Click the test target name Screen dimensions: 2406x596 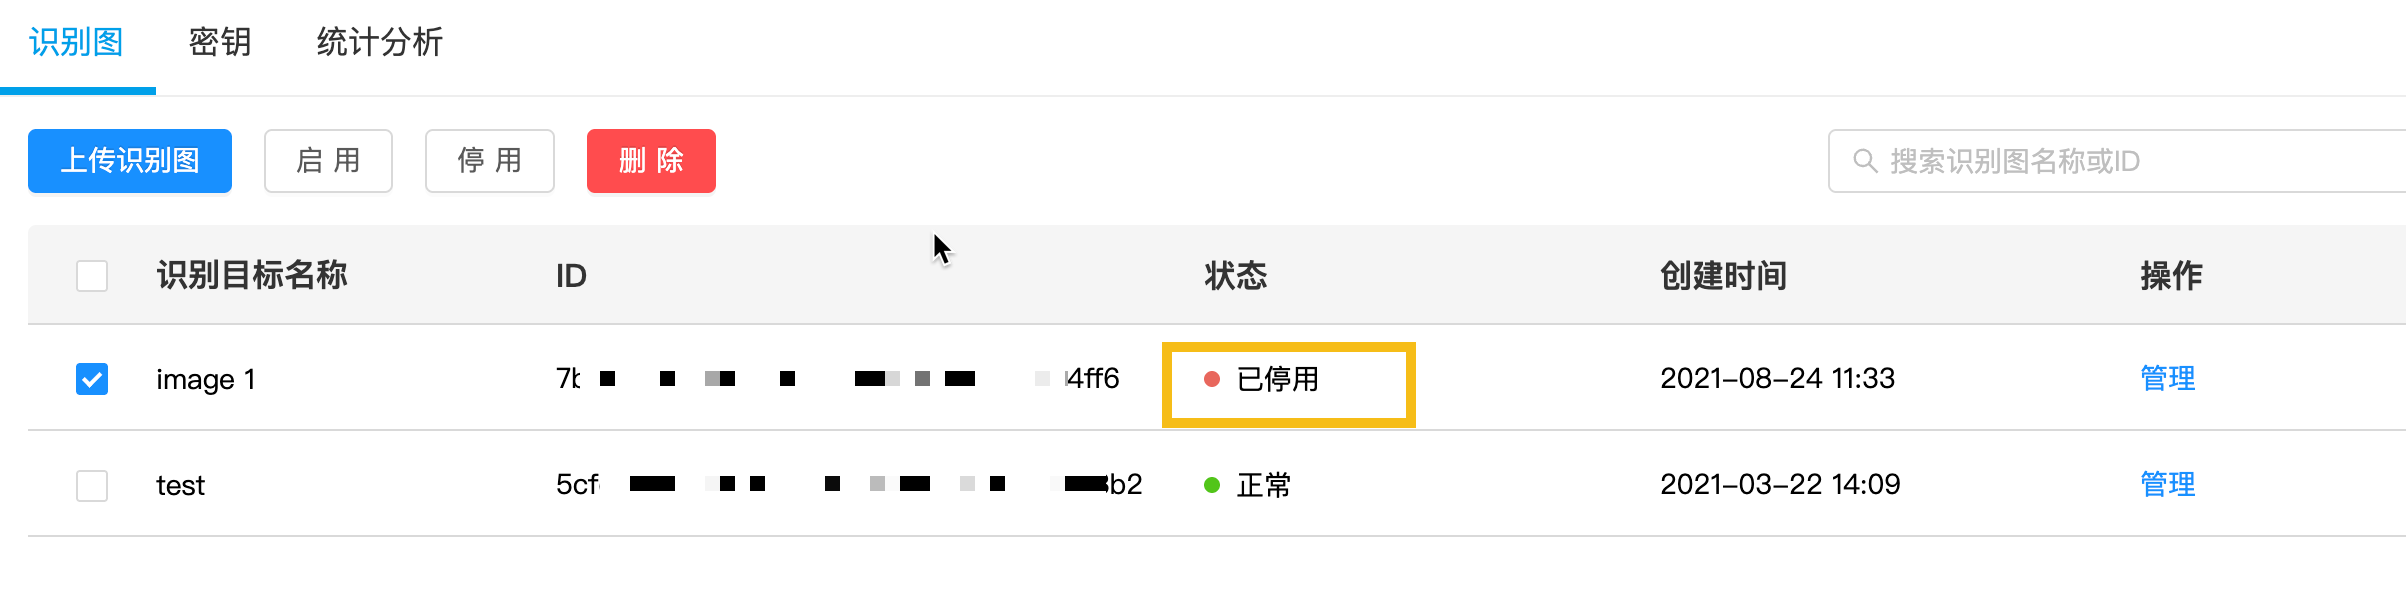point(180,486)
